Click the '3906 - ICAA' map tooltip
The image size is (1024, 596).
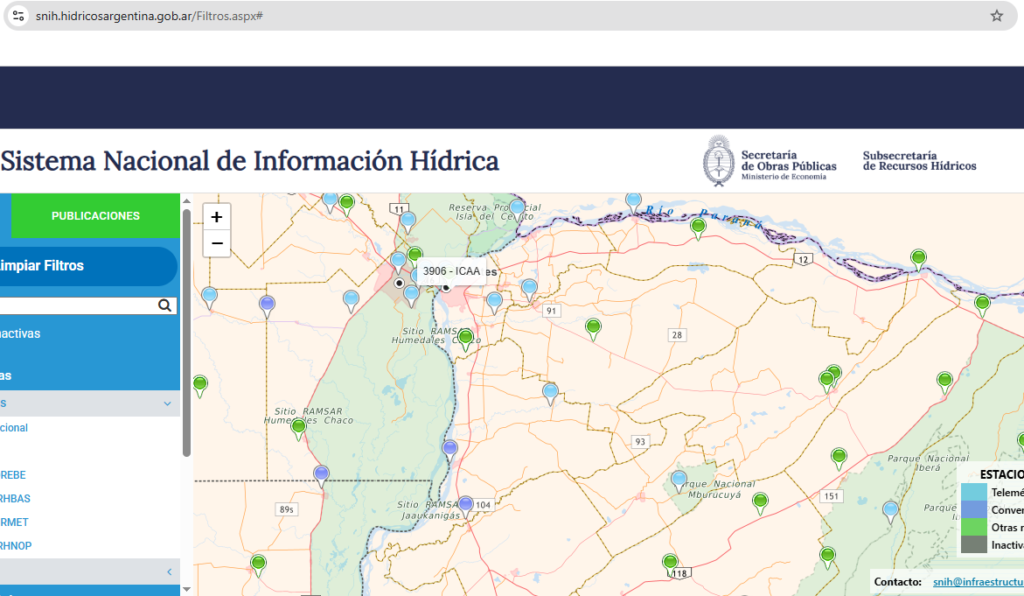(451, 271)
